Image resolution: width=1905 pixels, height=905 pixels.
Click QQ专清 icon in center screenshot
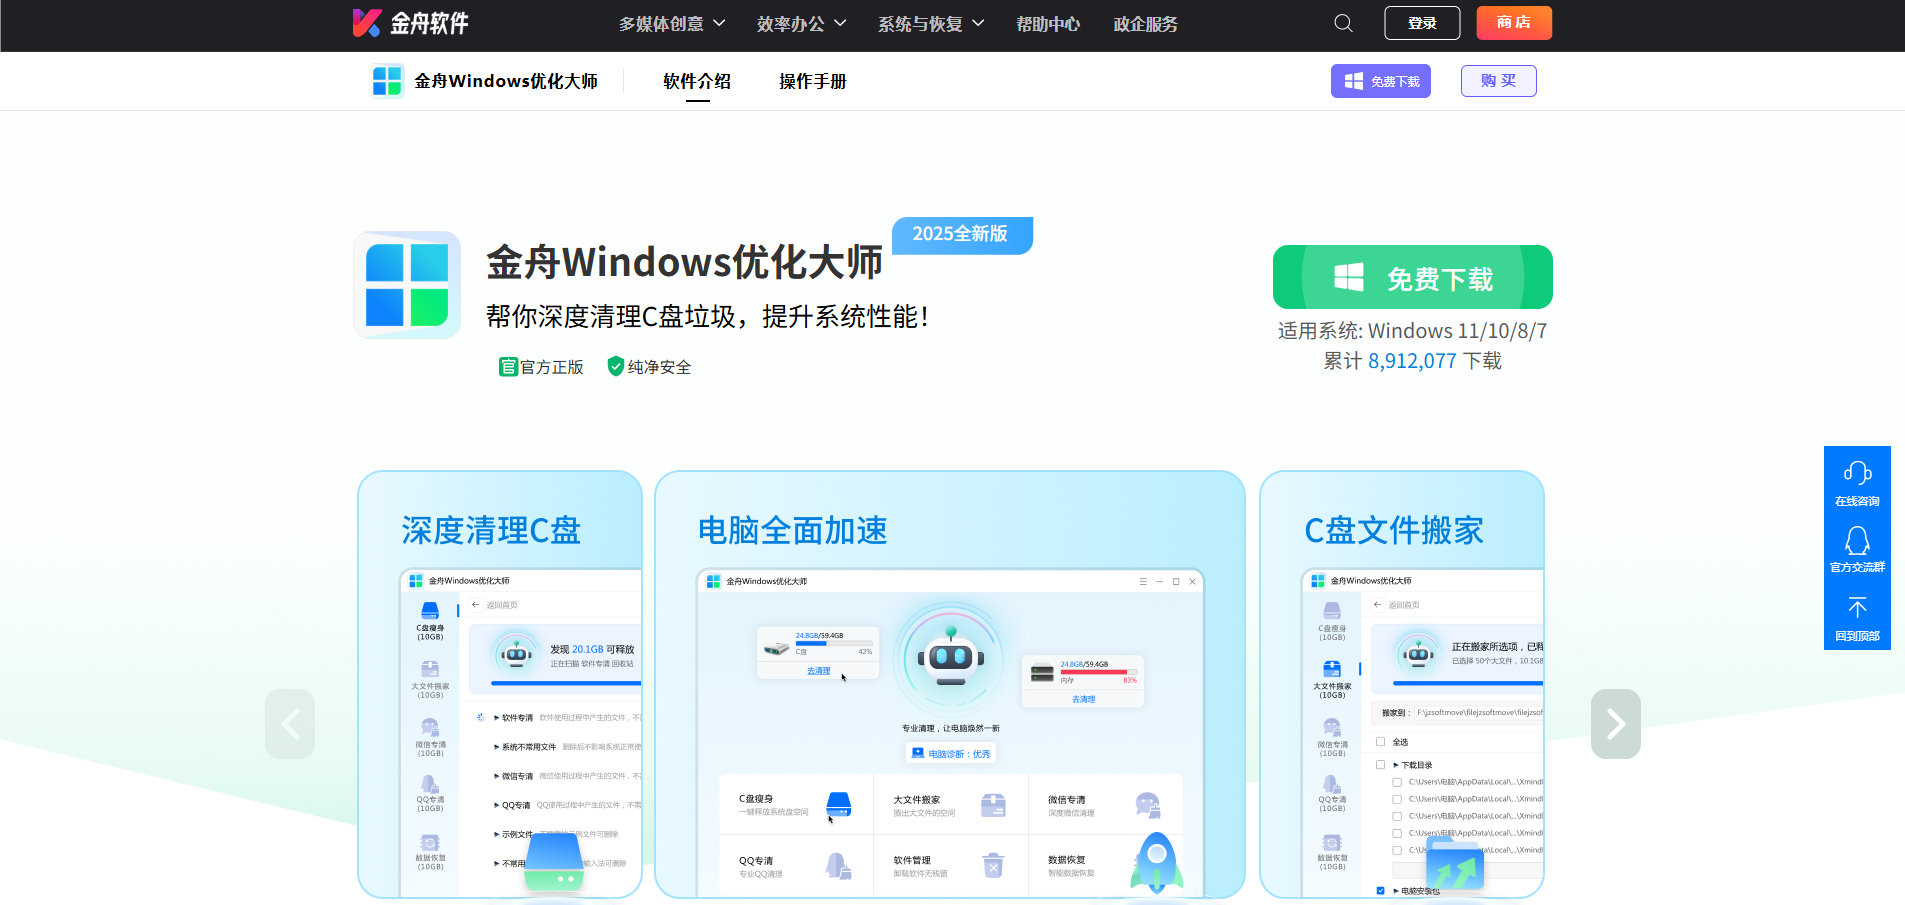[838, 866]
